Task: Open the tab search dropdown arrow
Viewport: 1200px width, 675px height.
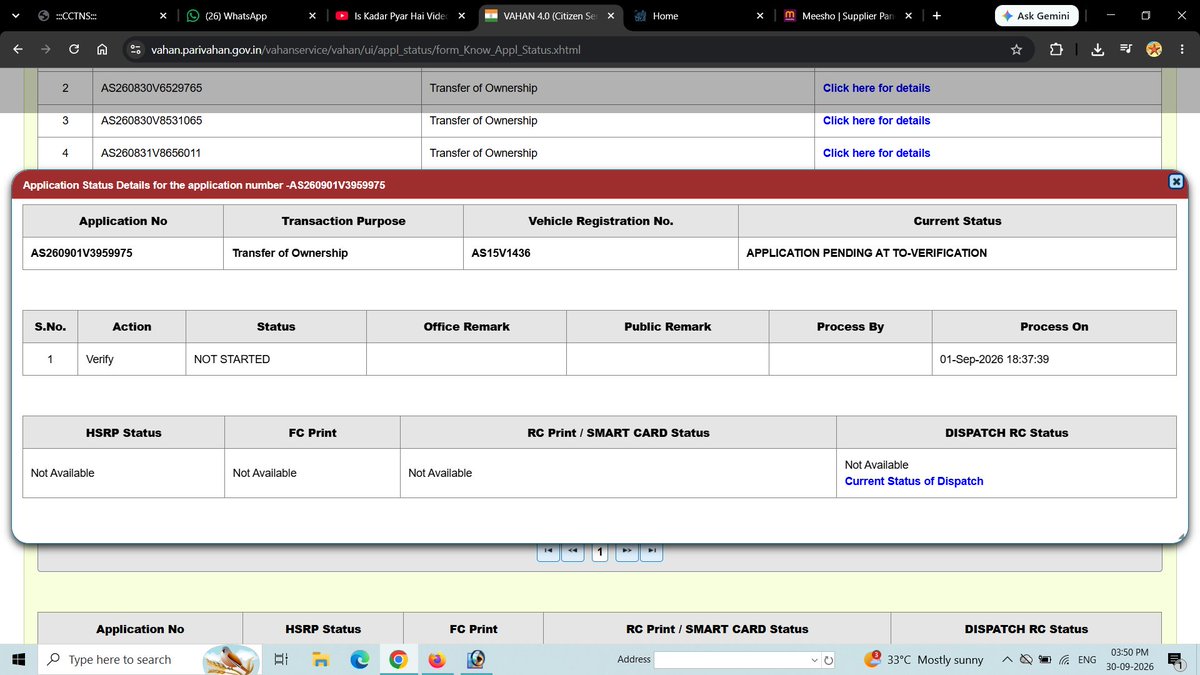Action: pyautogui.click(x=14, y=16)
